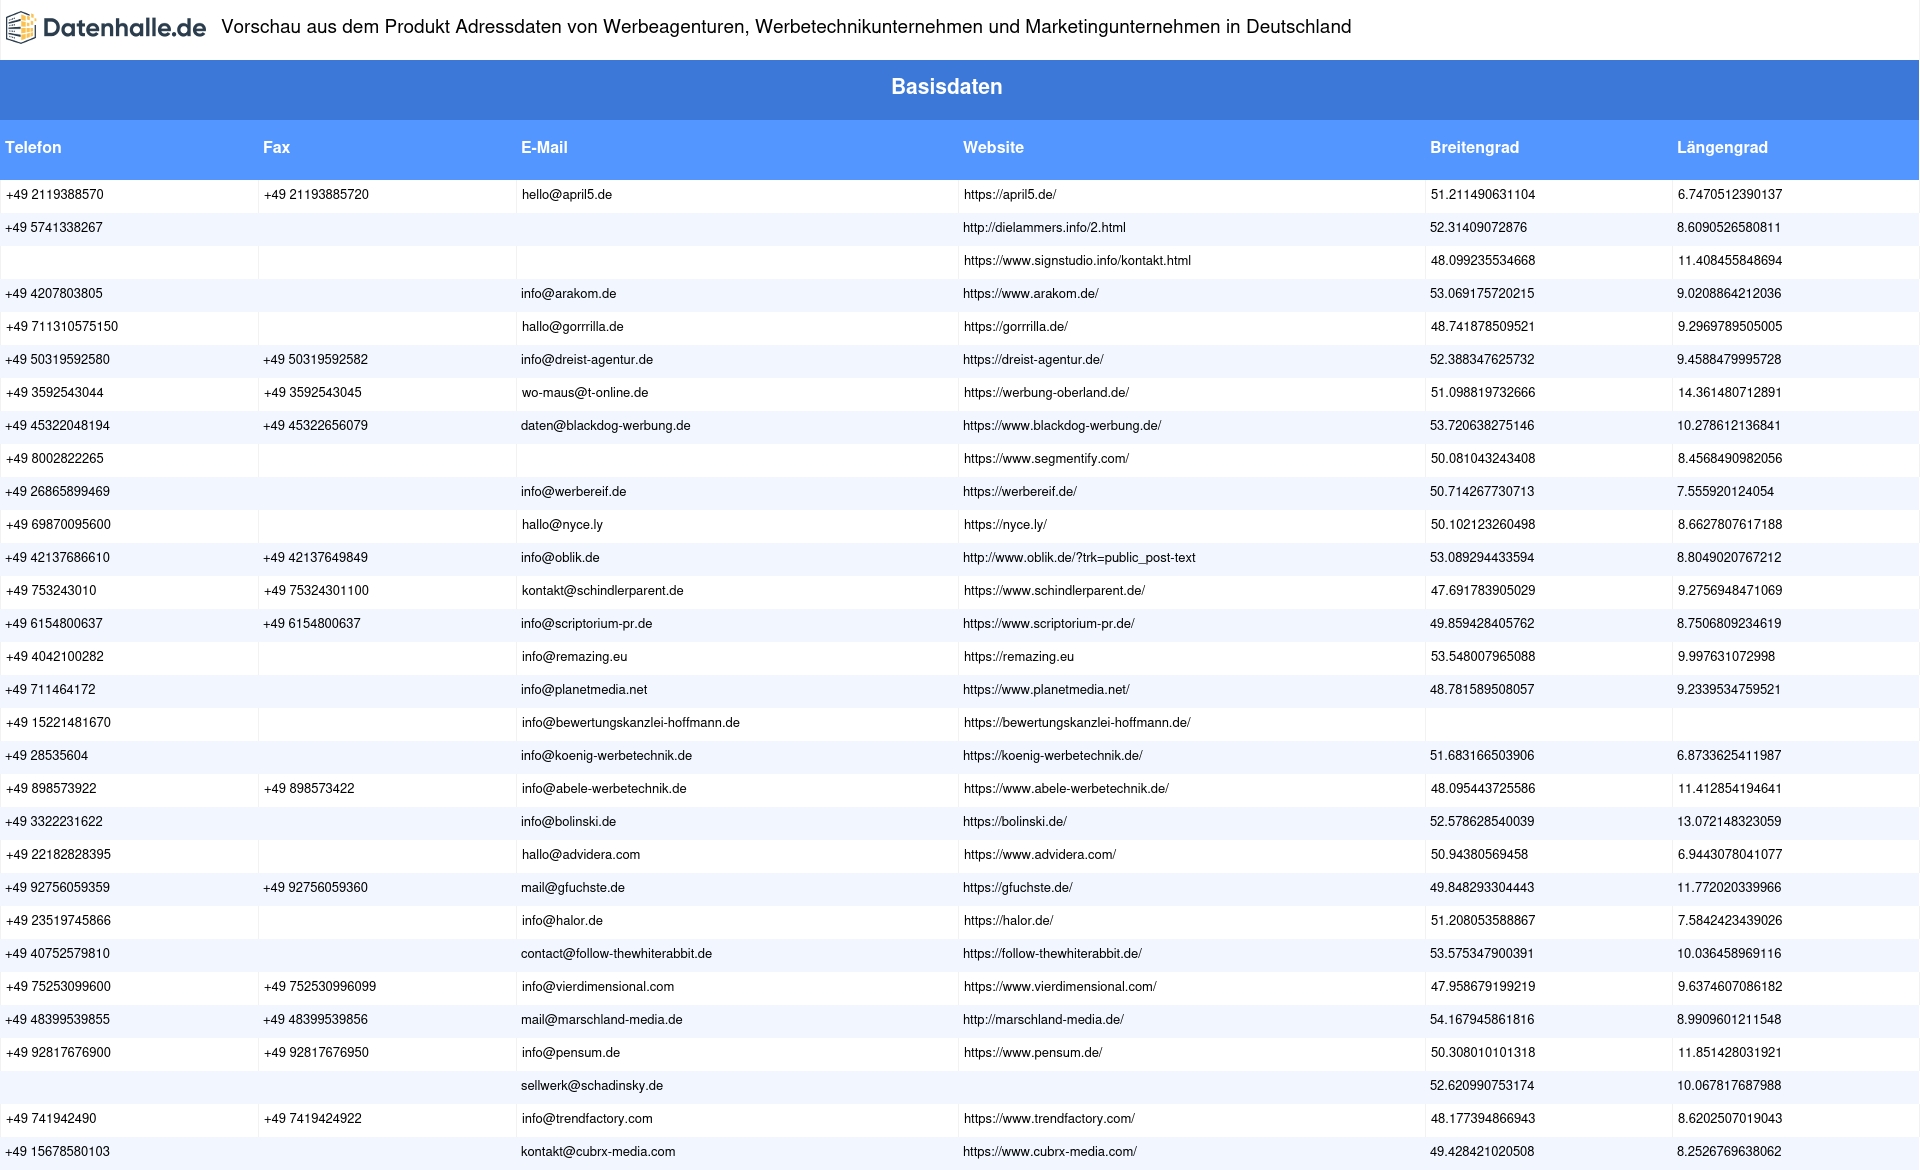Click longitude value 14.361480712891
The image size is (1920, 1170).
click(1730, 393)
